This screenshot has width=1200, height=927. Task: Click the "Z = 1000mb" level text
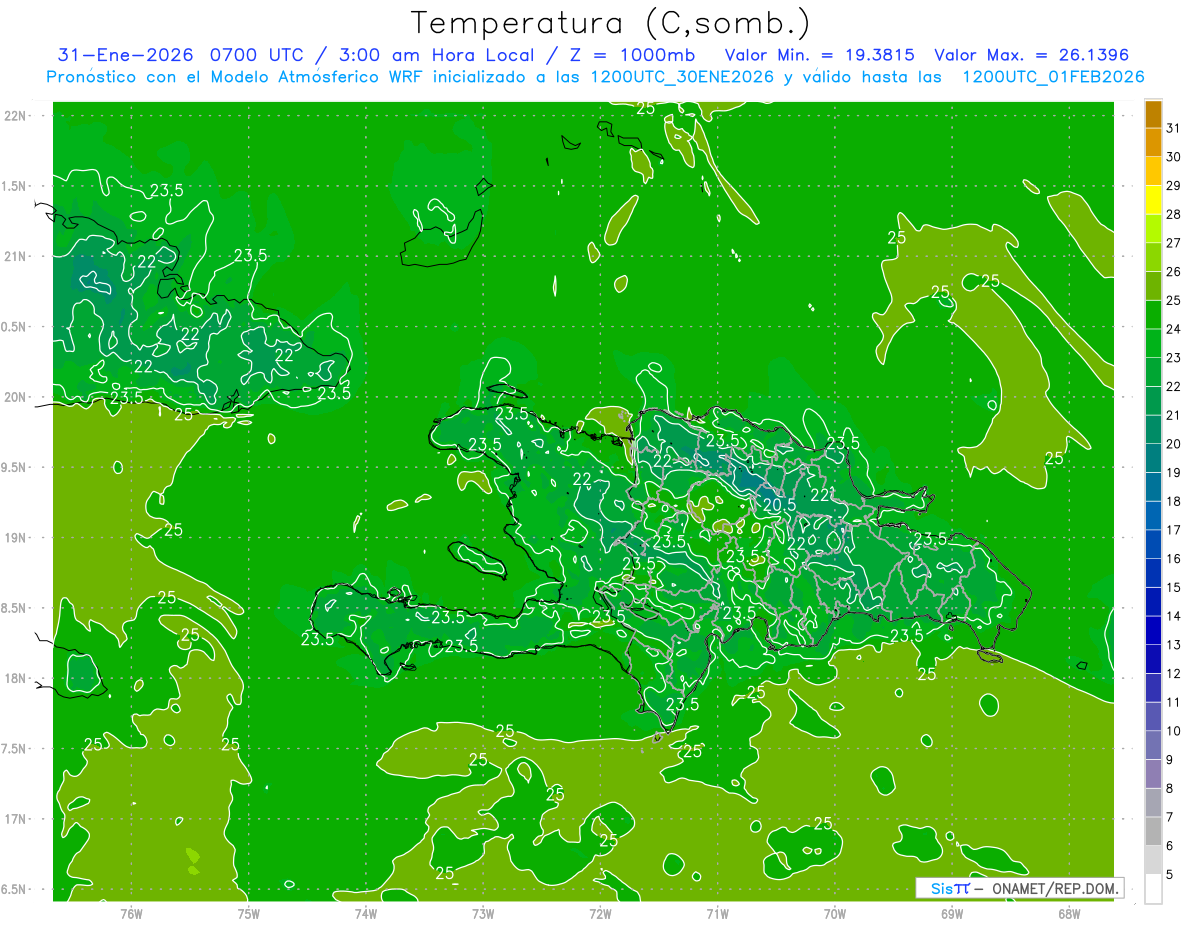(631, 55)
